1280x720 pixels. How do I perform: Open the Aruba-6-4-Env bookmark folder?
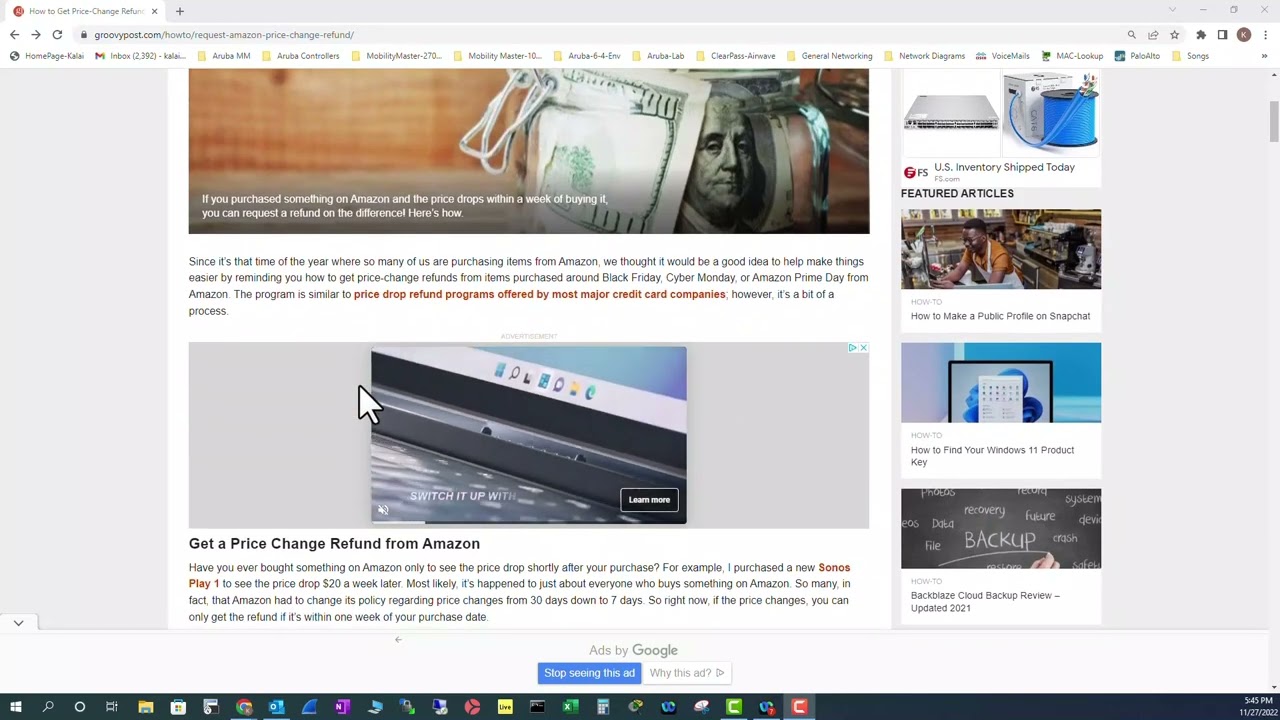tap(587, 56)
